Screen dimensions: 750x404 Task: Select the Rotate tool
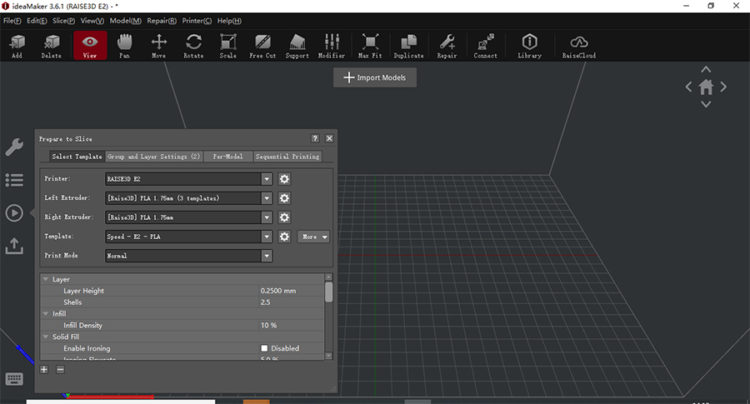(x=193, y=46)
